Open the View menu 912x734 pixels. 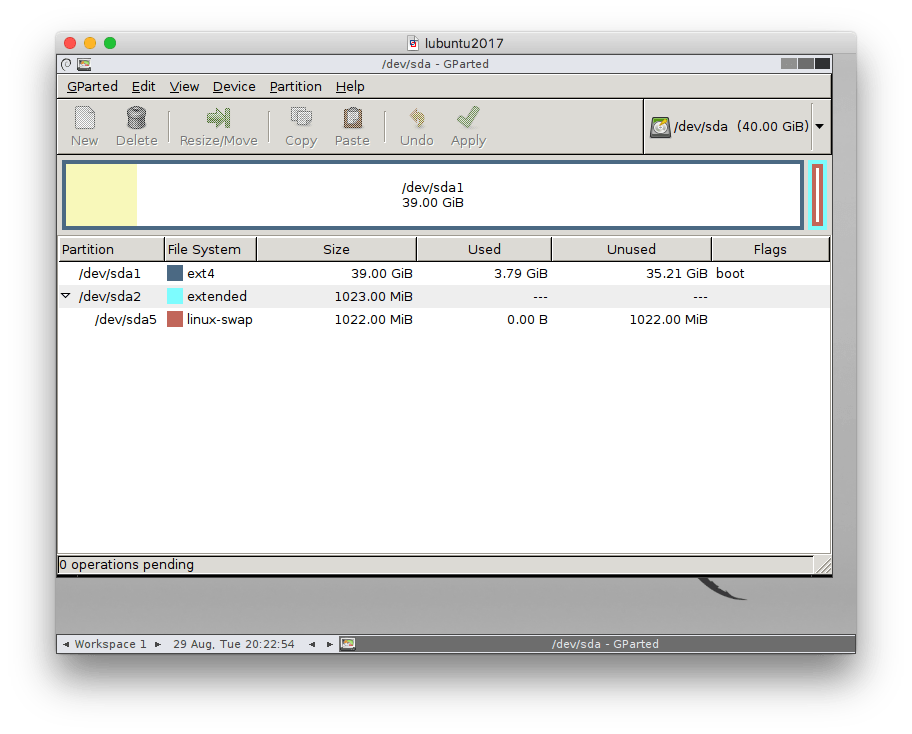(x=184, y=87)
